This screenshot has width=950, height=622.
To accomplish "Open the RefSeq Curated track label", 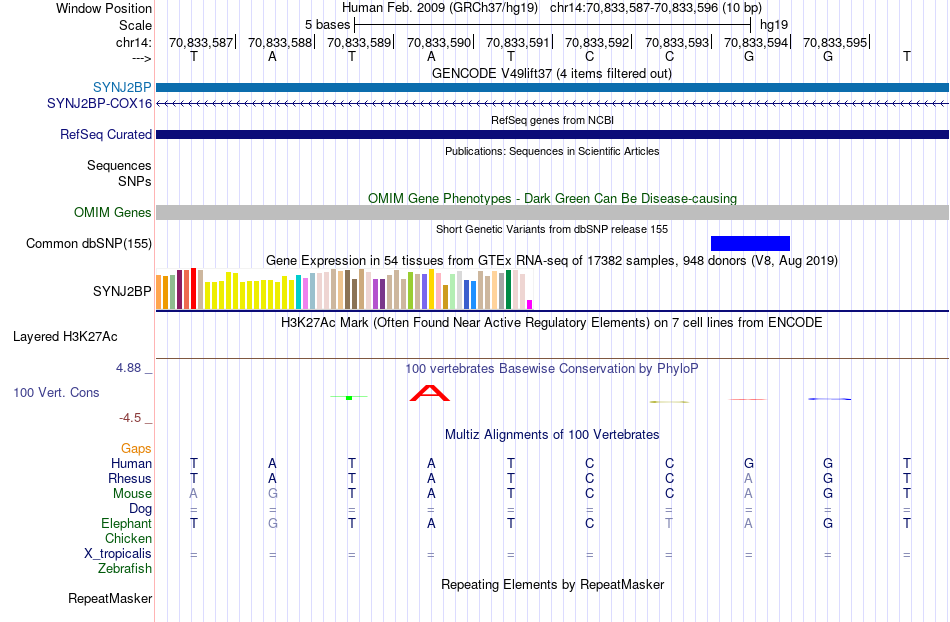I will (105, 134).
